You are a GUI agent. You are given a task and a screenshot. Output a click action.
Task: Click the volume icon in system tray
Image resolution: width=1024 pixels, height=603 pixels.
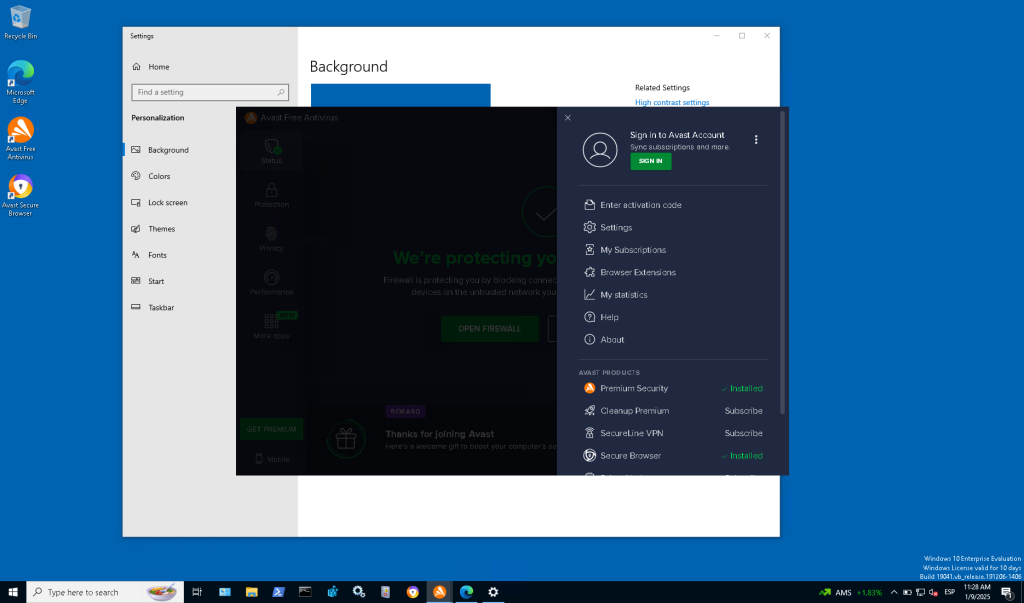coord(933,593)
